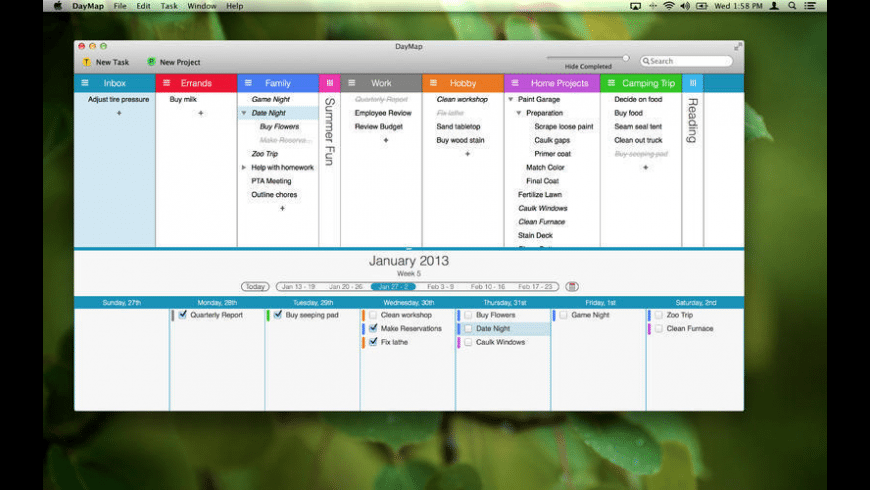Open the Work column list icon
870x490 pixels.
[x=351, y=83]
